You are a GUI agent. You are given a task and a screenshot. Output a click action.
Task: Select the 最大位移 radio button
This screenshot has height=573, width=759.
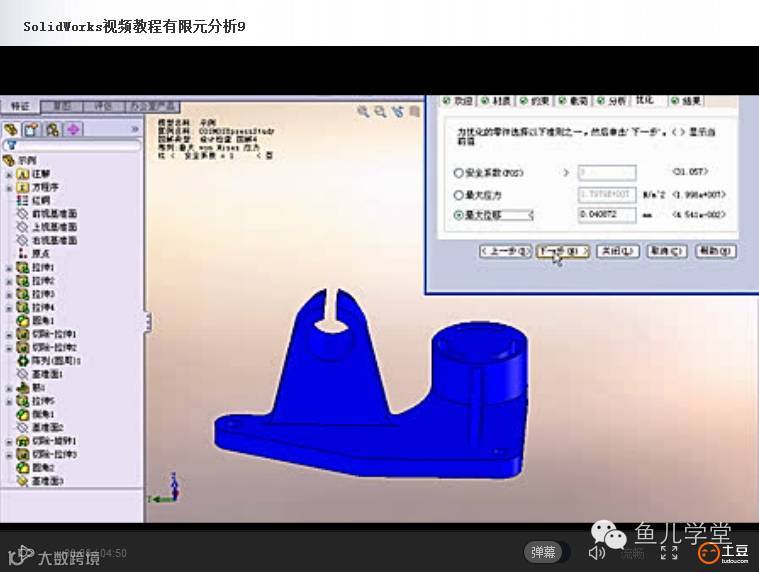point(458,215)
